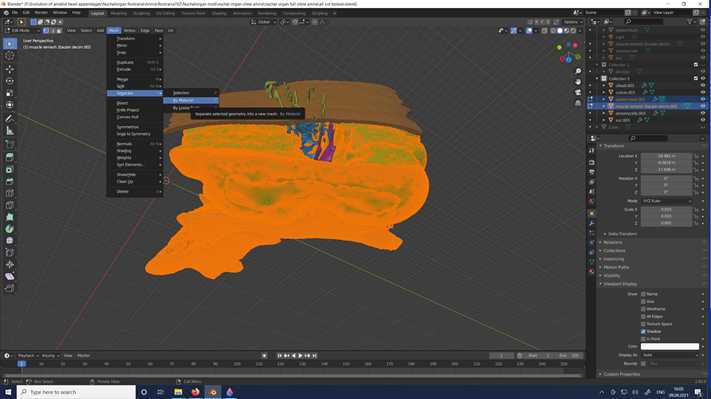Launch Firefox from the Windows taskbar
Screen dimensions: 711x399
click(195, 392)
